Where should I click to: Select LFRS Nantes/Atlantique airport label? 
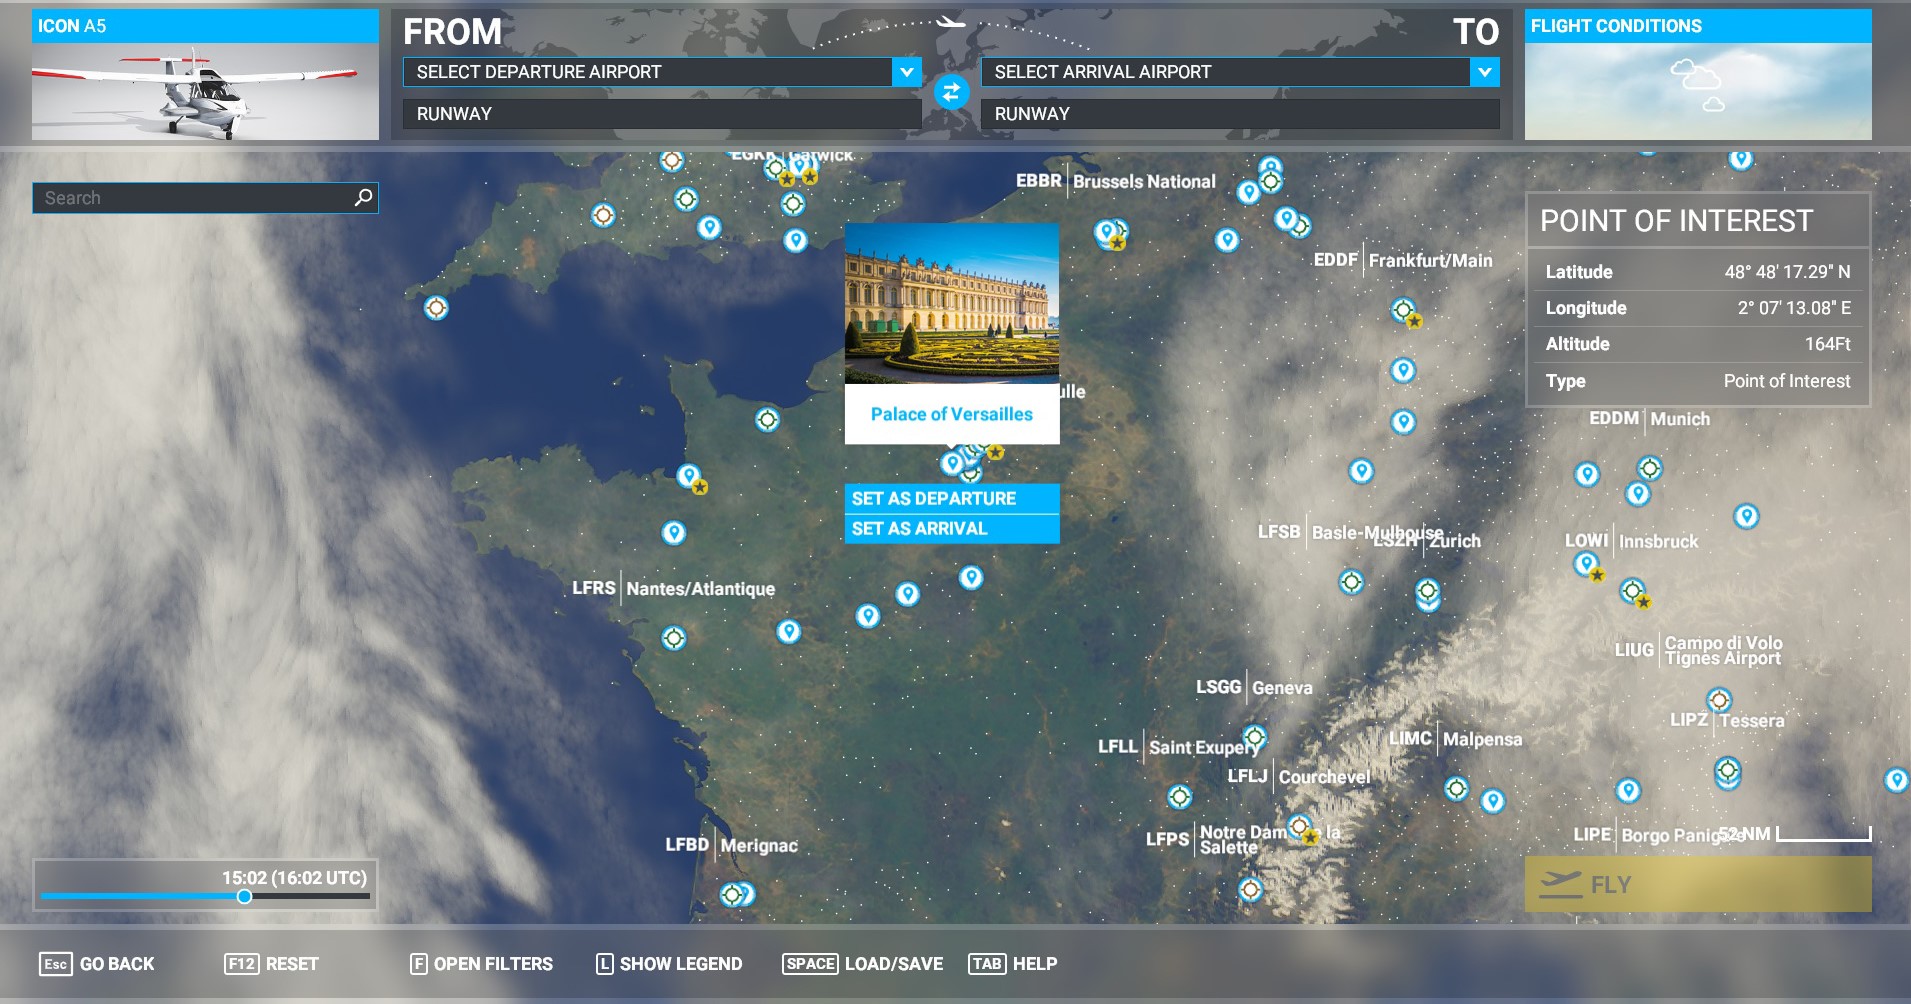click(x=673, y=588)
